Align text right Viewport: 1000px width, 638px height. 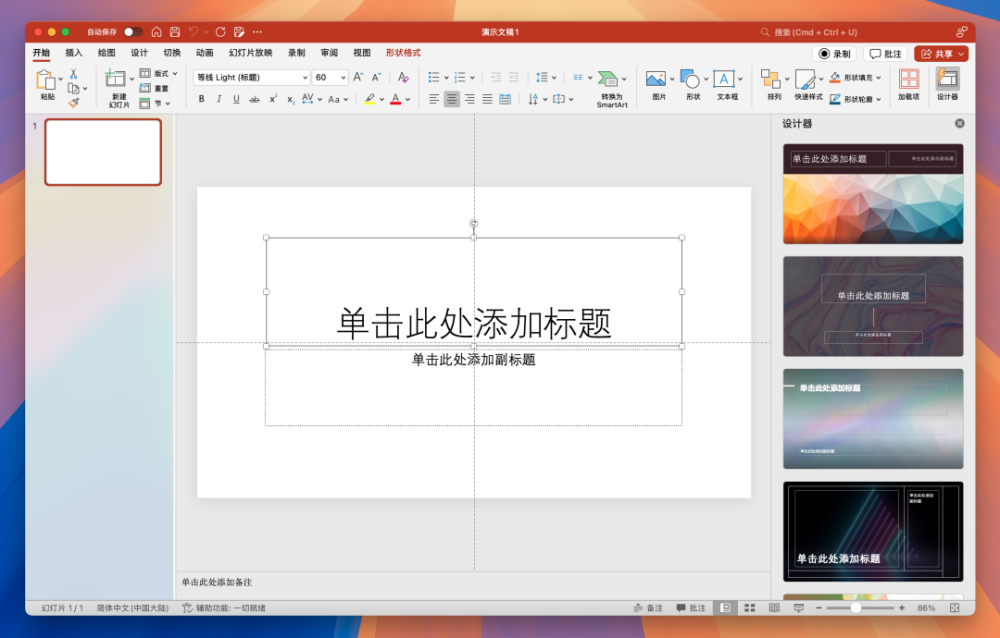click(x=469, y=99)
